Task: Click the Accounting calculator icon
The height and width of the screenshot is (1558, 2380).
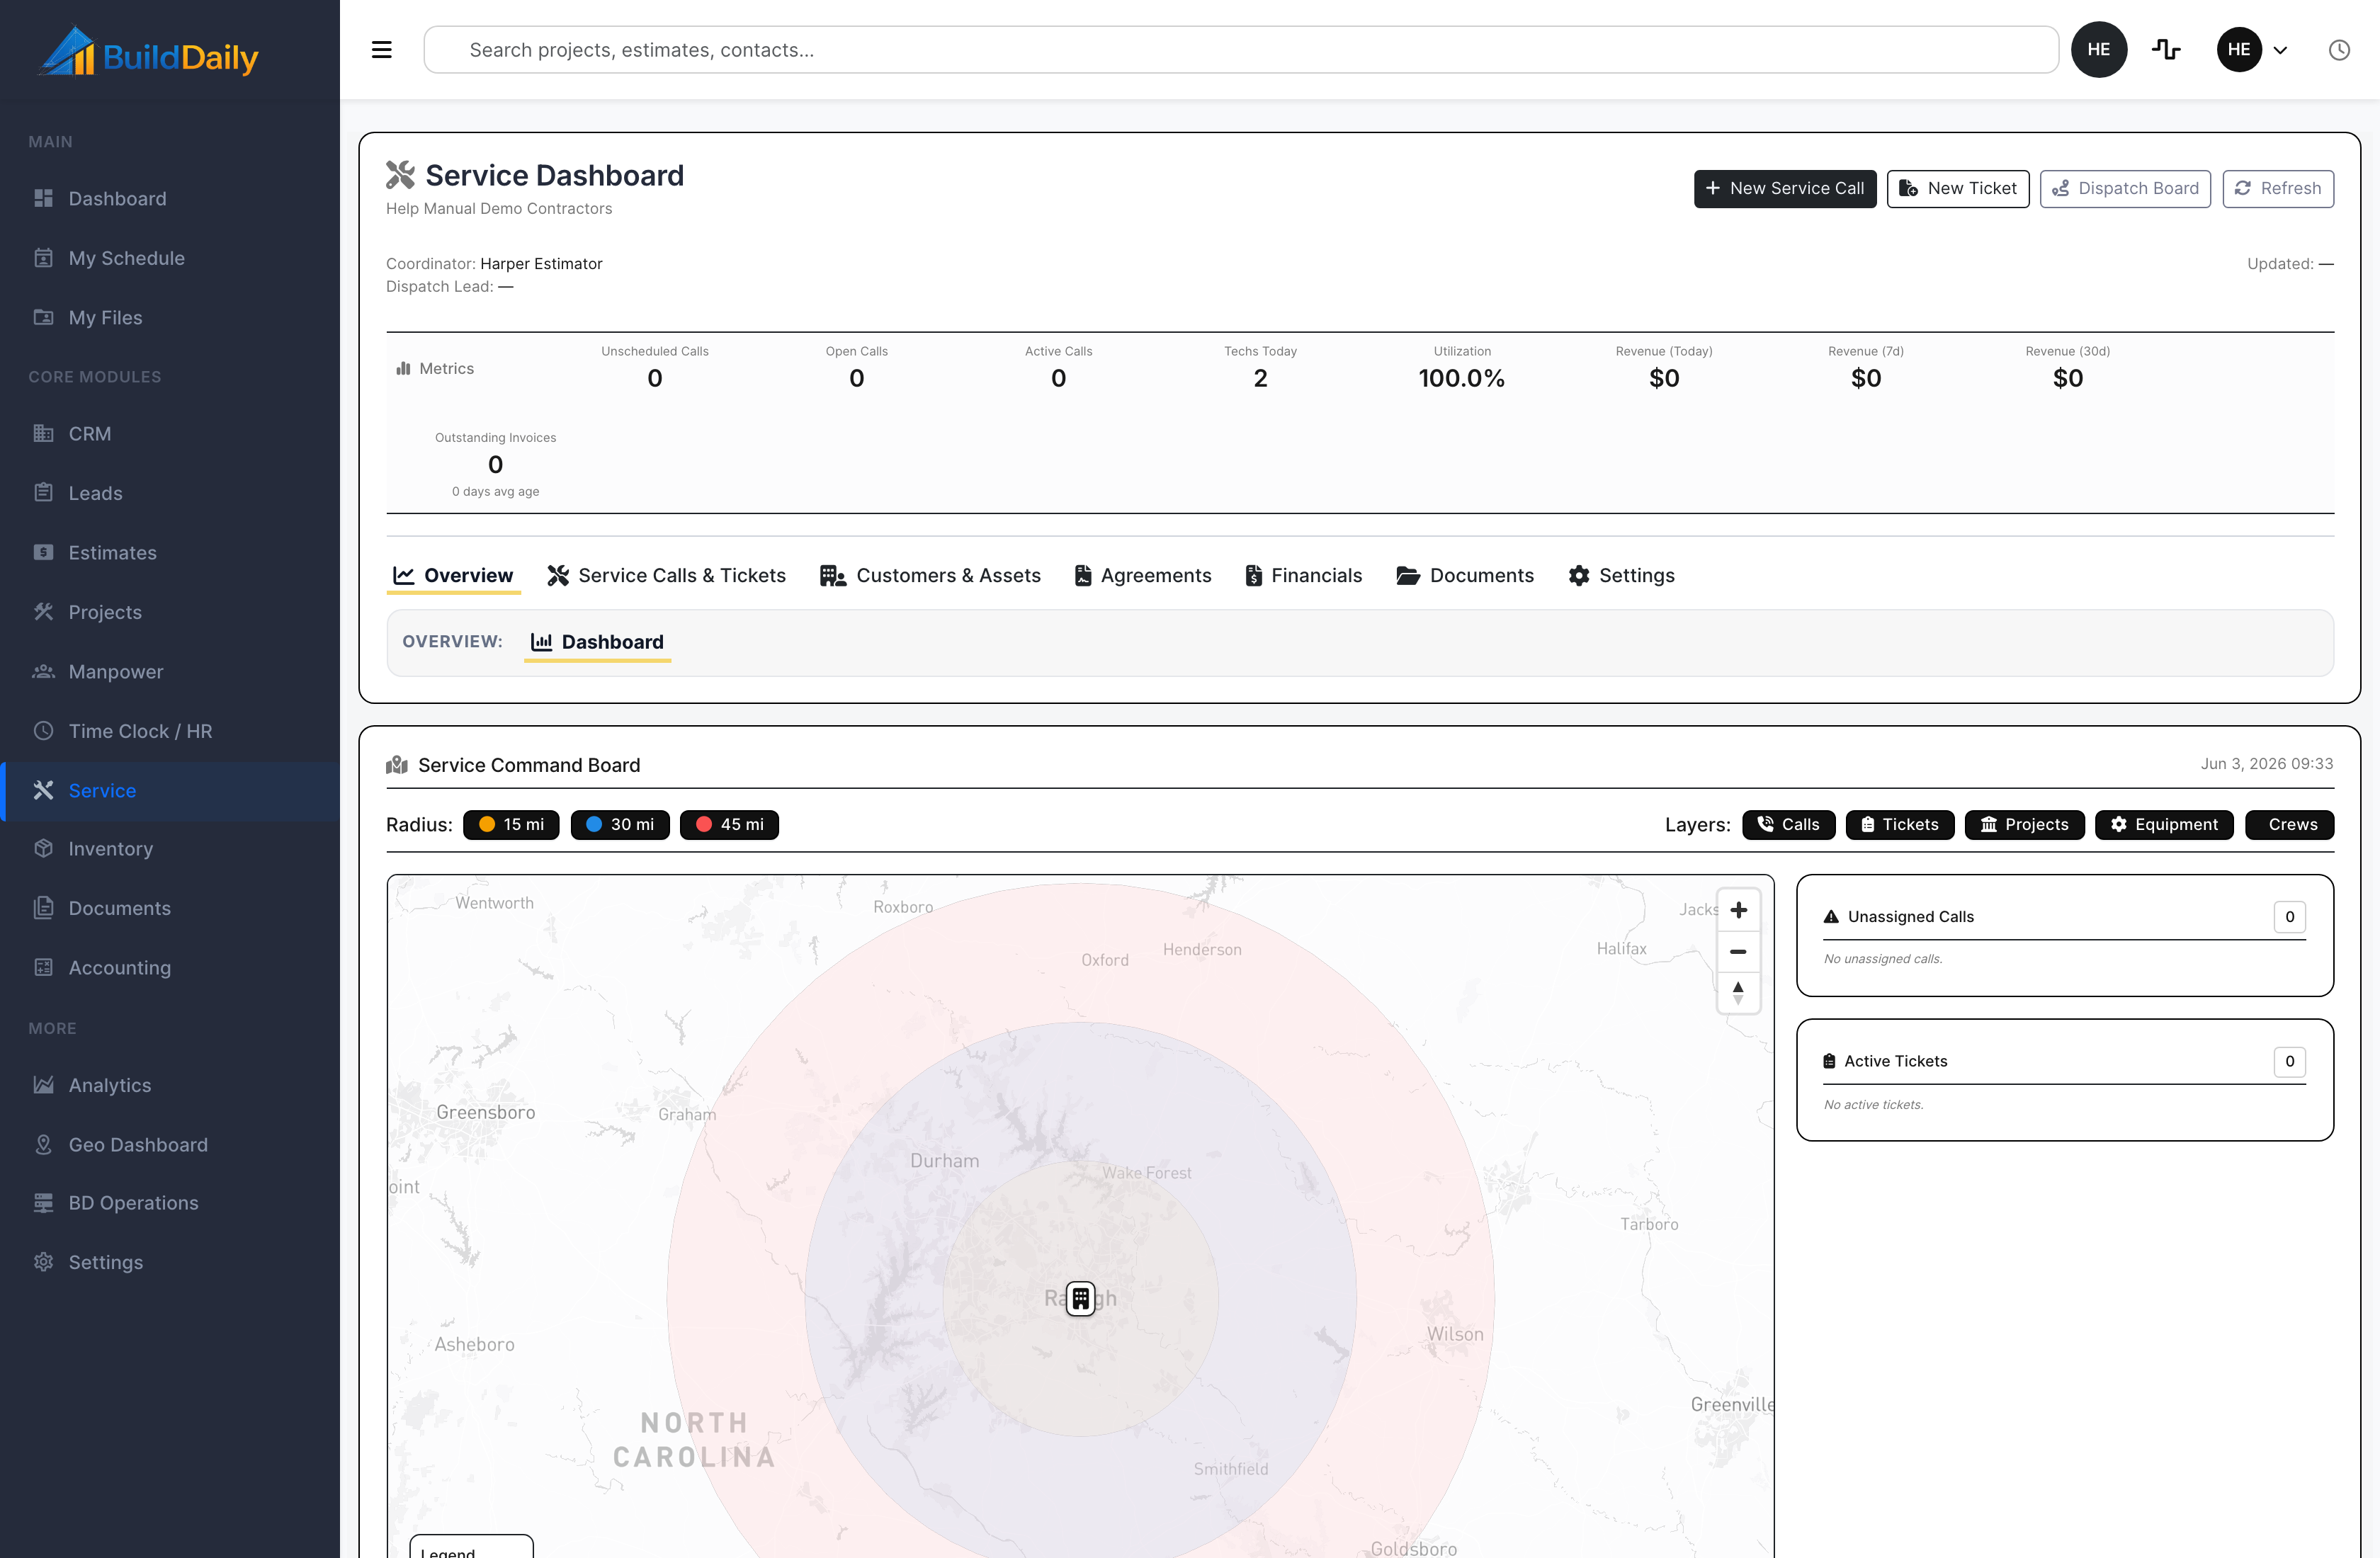Action: tap(43, 967)
